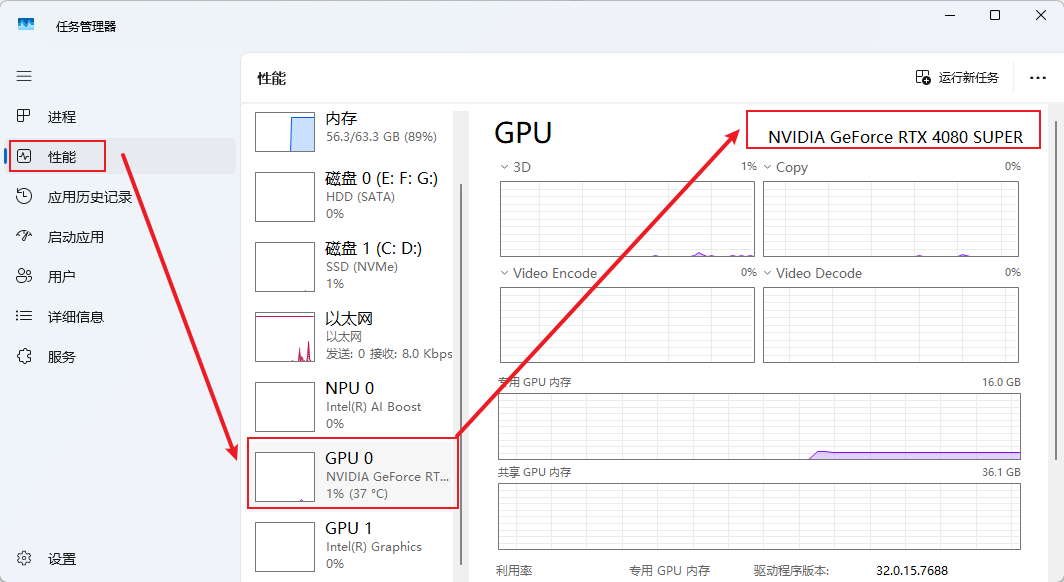Viewport: 1064px width, 582px height.
Task: Open the Video Encode engine dropdown
Action: [504, 273]
